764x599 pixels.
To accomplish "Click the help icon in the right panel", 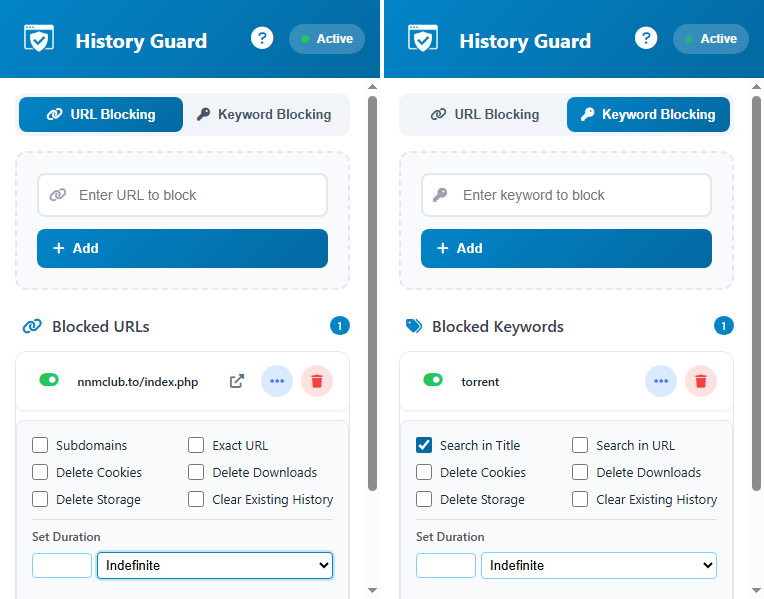I will (646, 39).
